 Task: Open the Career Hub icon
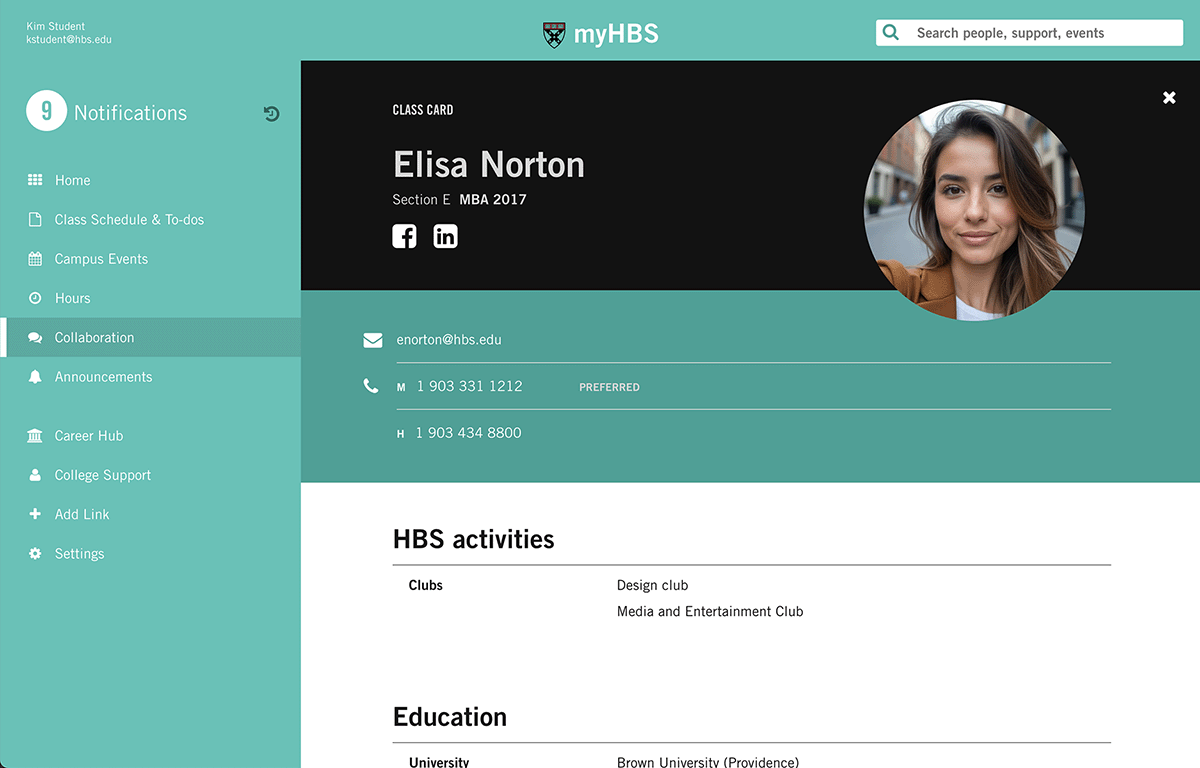point(36,435)
